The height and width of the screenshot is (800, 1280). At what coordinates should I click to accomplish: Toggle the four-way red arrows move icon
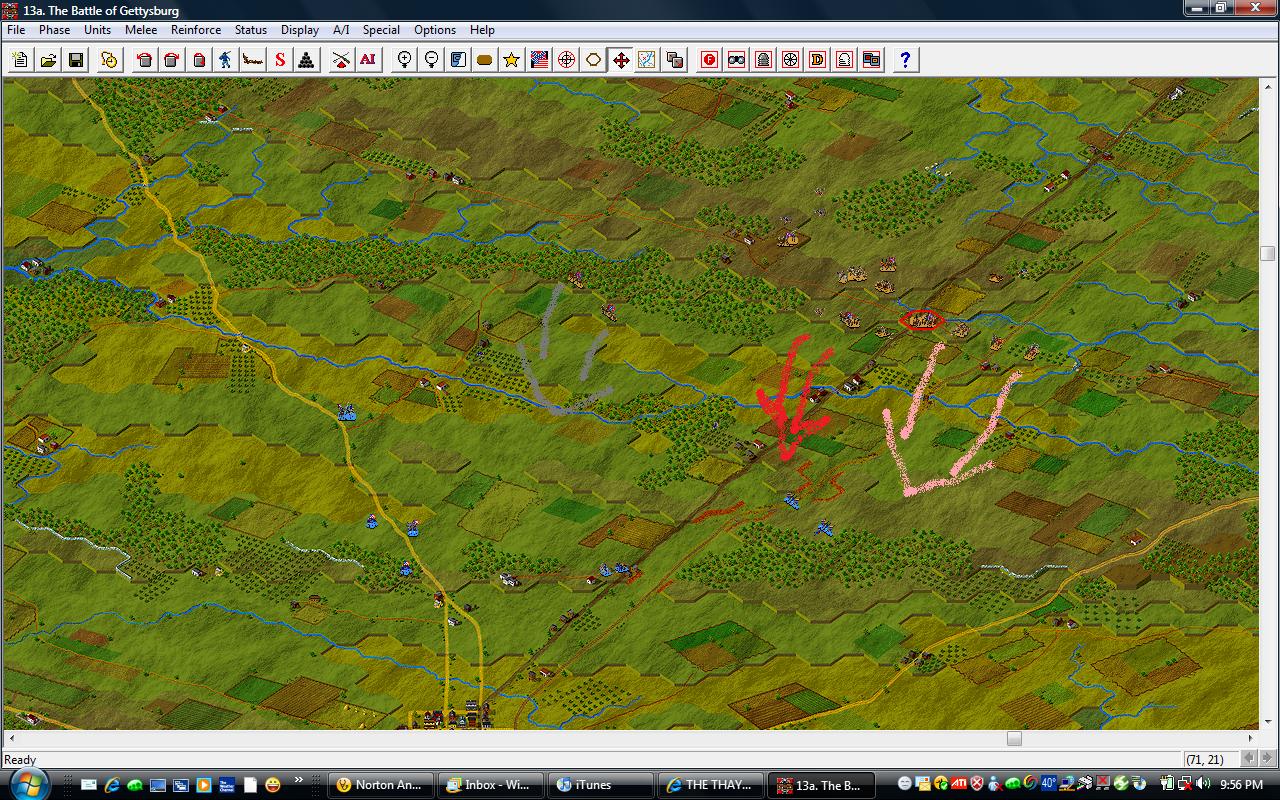click(621, 60)
